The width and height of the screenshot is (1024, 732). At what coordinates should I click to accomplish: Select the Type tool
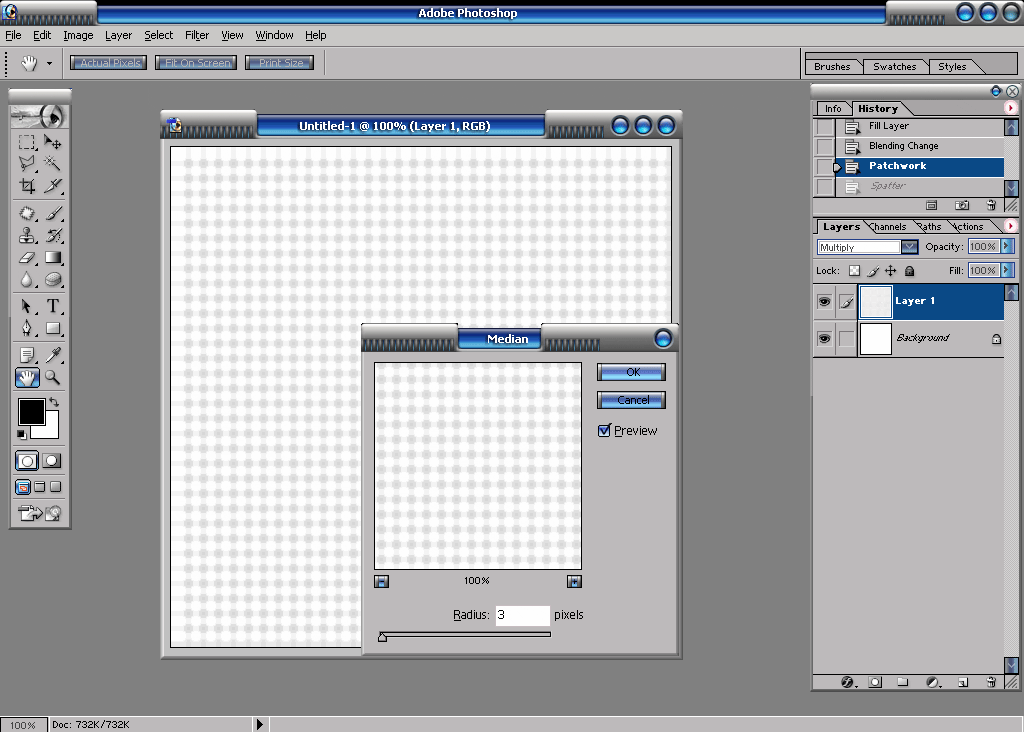(x=52, y=306)
